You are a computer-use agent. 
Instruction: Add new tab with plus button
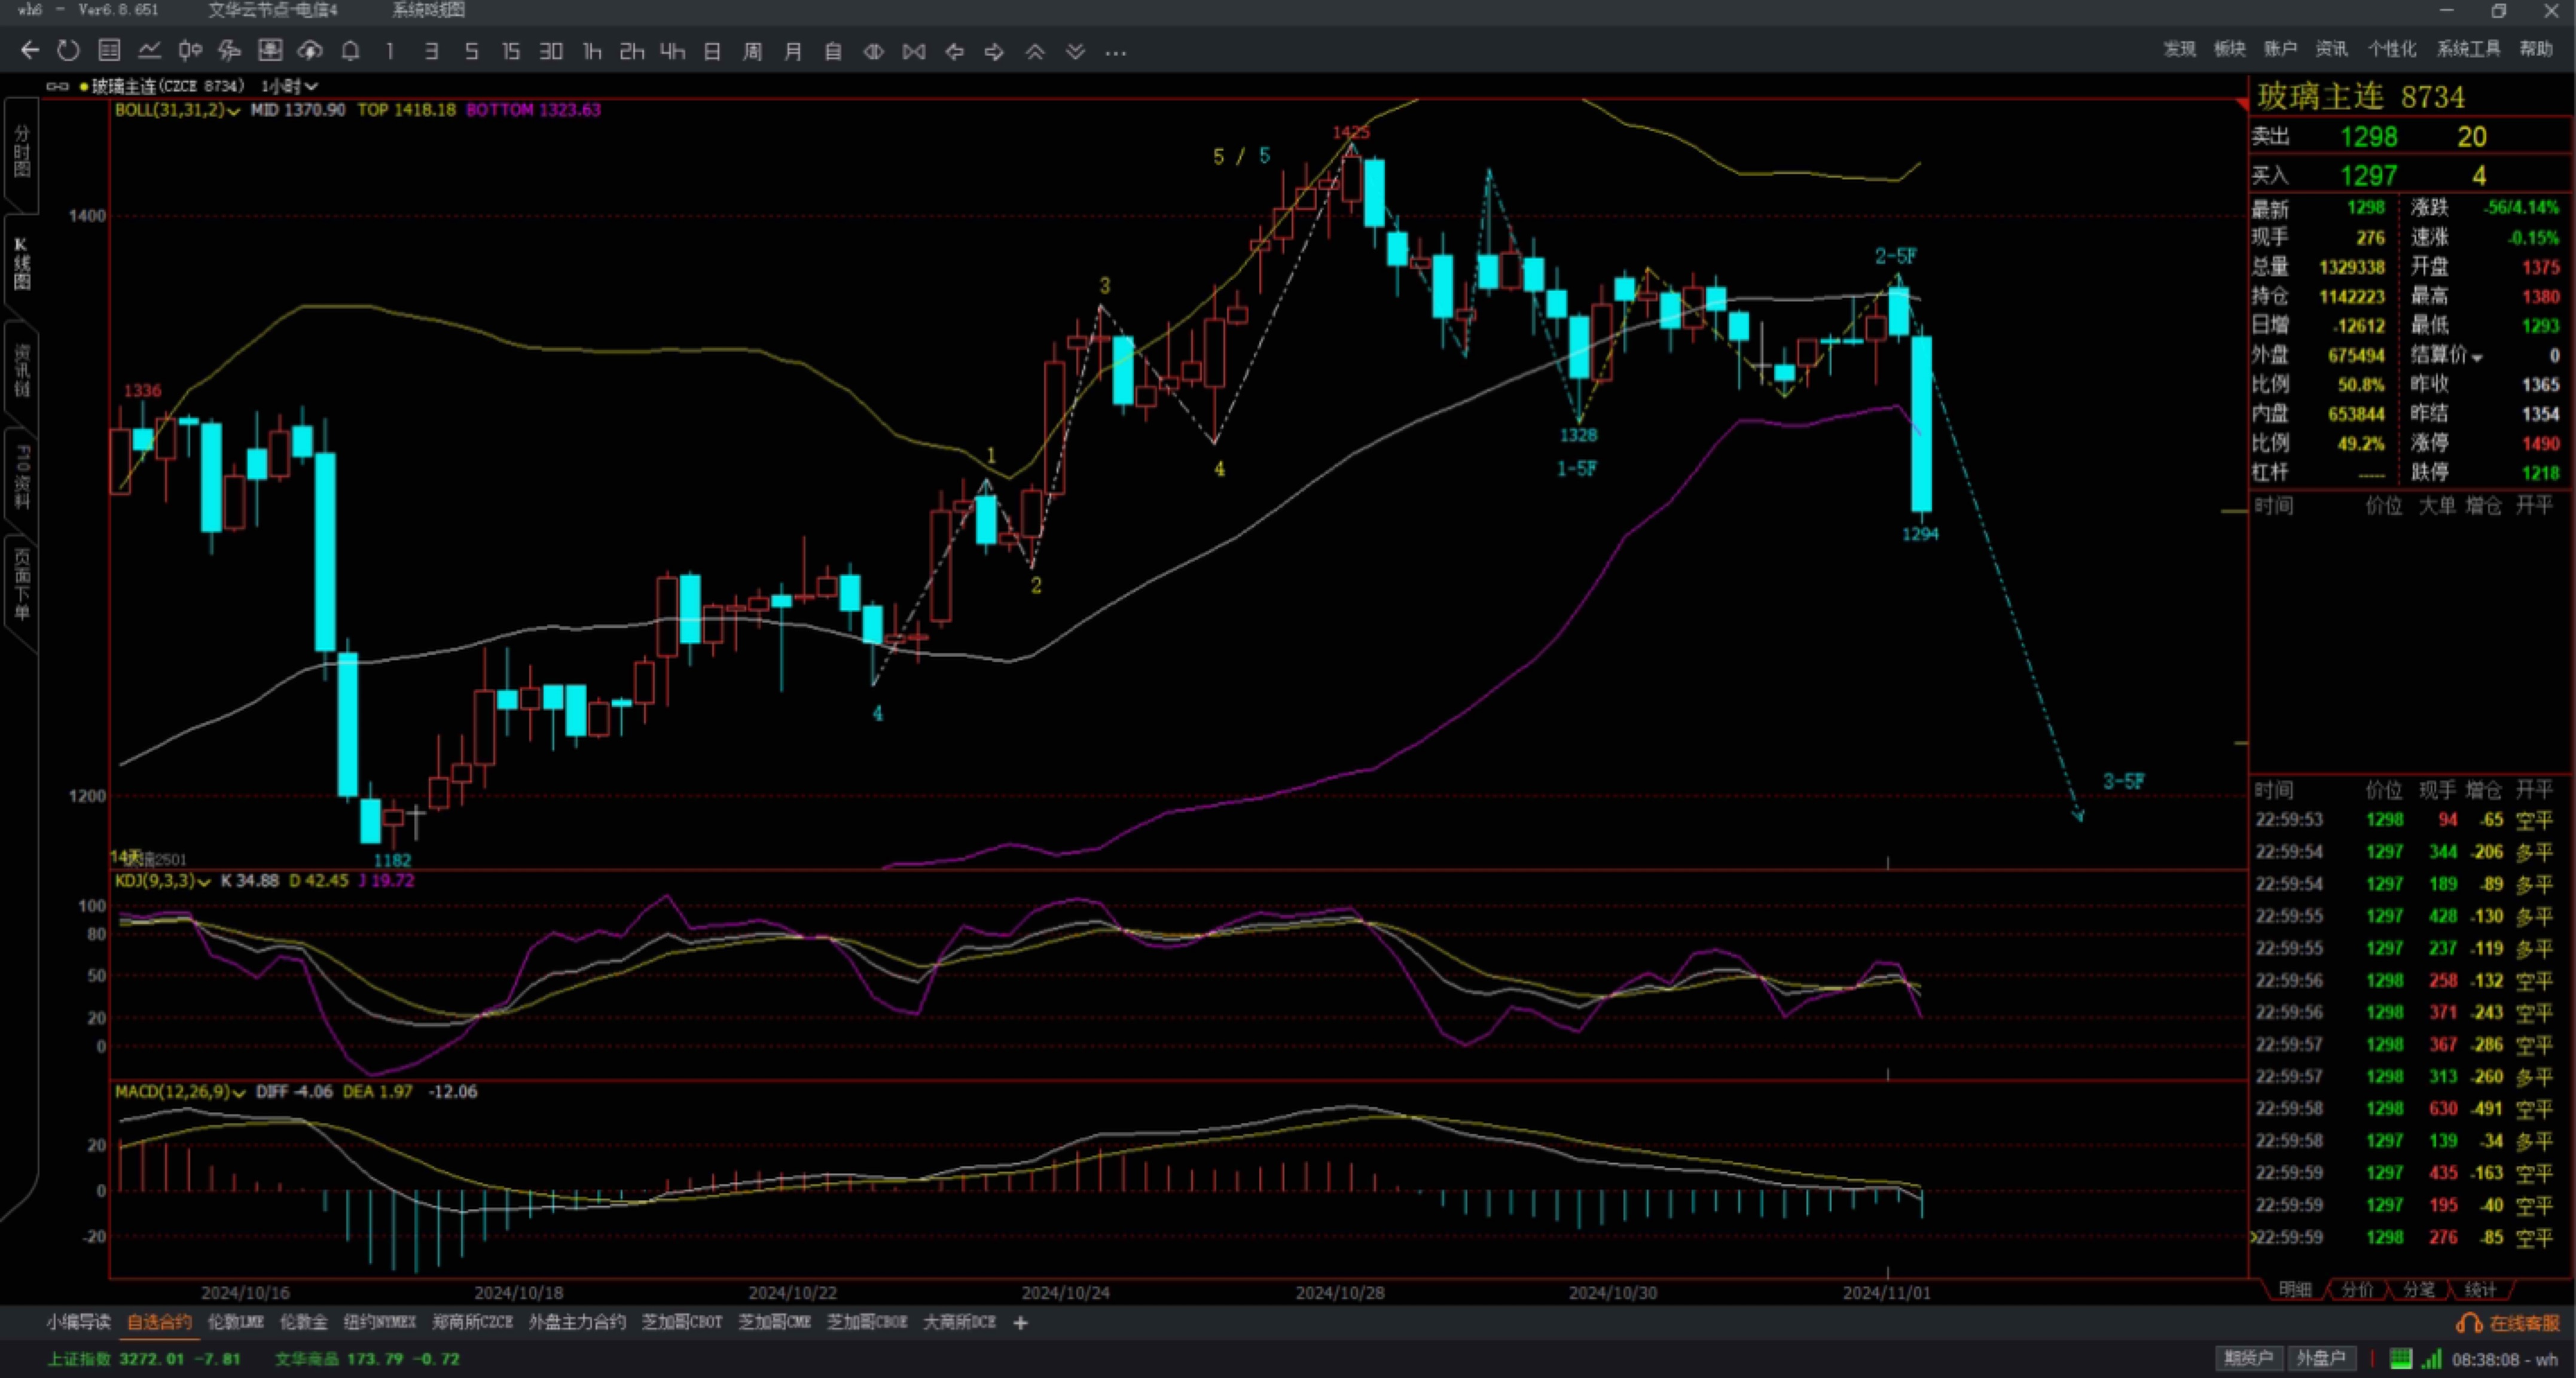(1020, 1323)
